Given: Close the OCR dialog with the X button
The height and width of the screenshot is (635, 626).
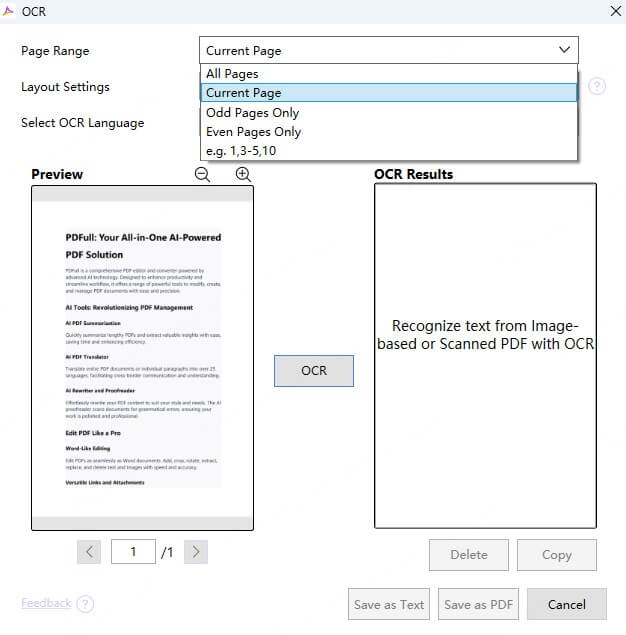Looking at the screenshot, I should point(616,11).
